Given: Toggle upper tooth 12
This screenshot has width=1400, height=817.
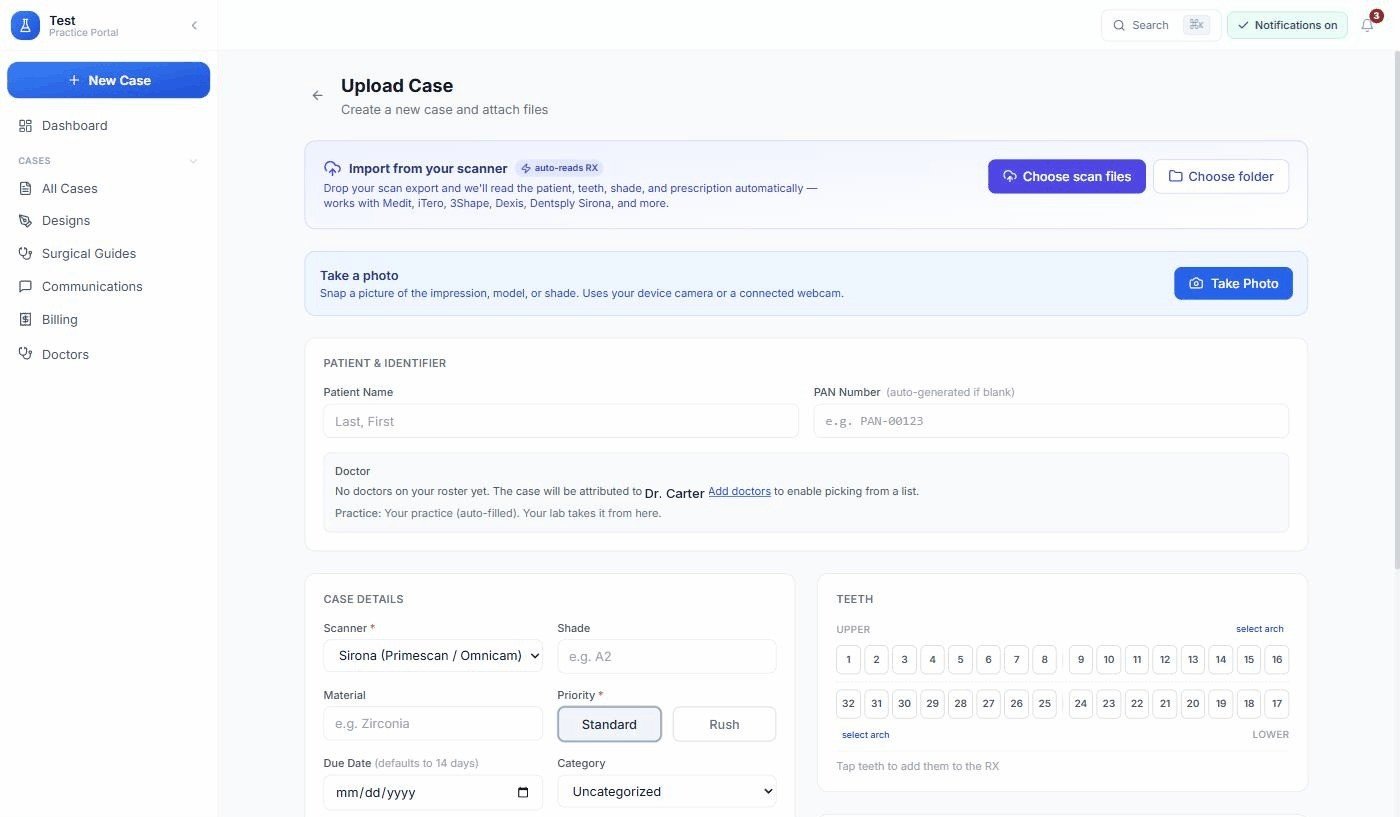Looking at the screenshot, I should click(x=1164, y=659).
